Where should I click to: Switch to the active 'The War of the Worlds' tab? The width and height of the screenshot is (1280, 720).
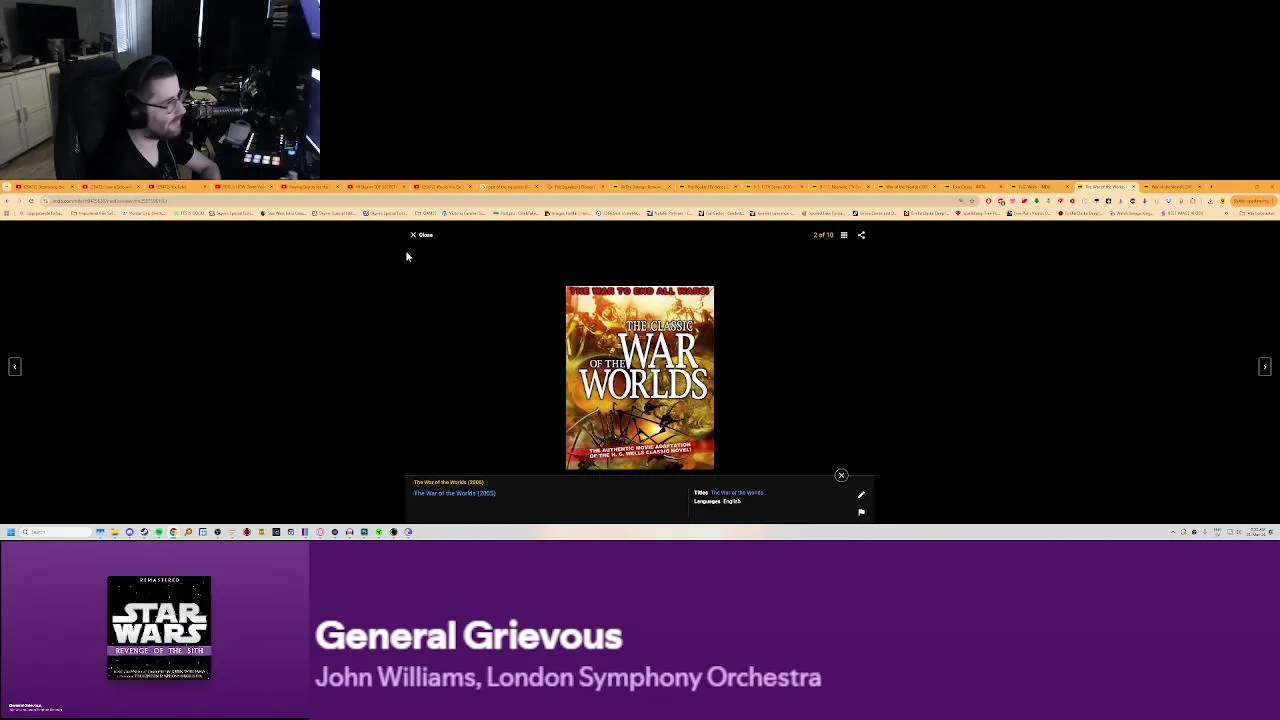[x=1106, y=187]
